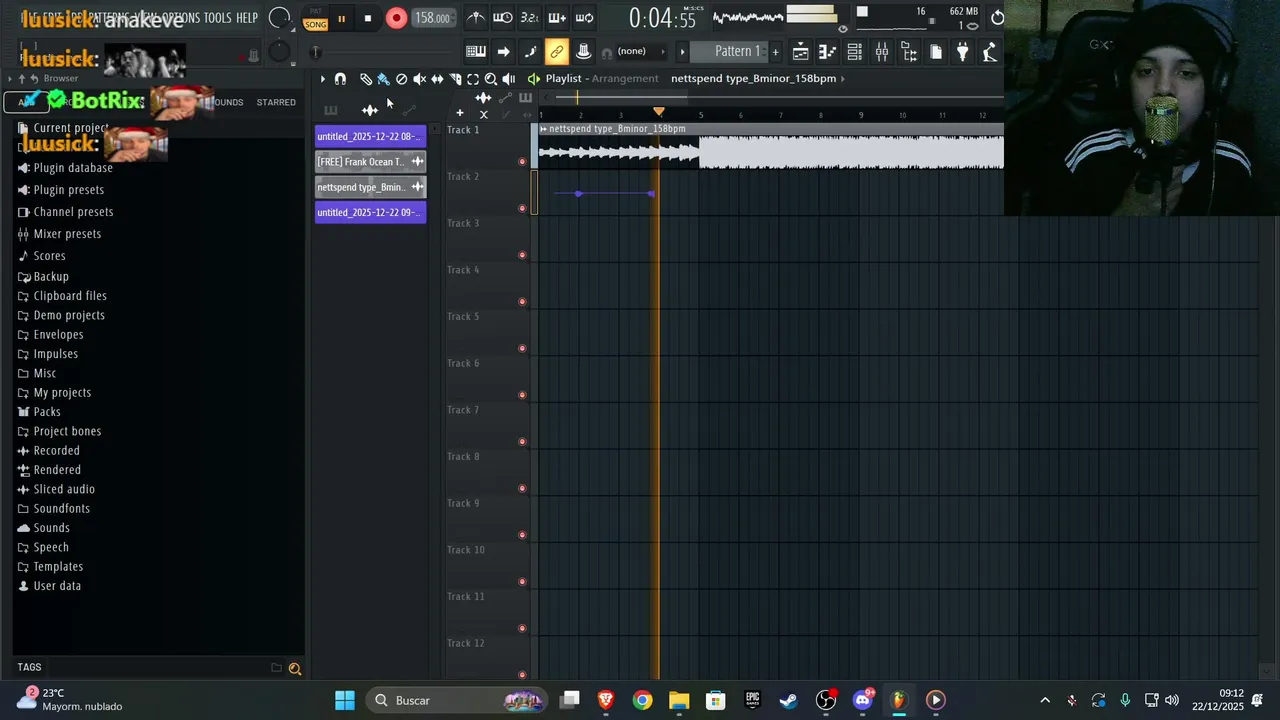The height and width of the screenshot is (720, 1280).
Task: Open Google Chrome from the taskbar
Action: (x=642, y=700)
